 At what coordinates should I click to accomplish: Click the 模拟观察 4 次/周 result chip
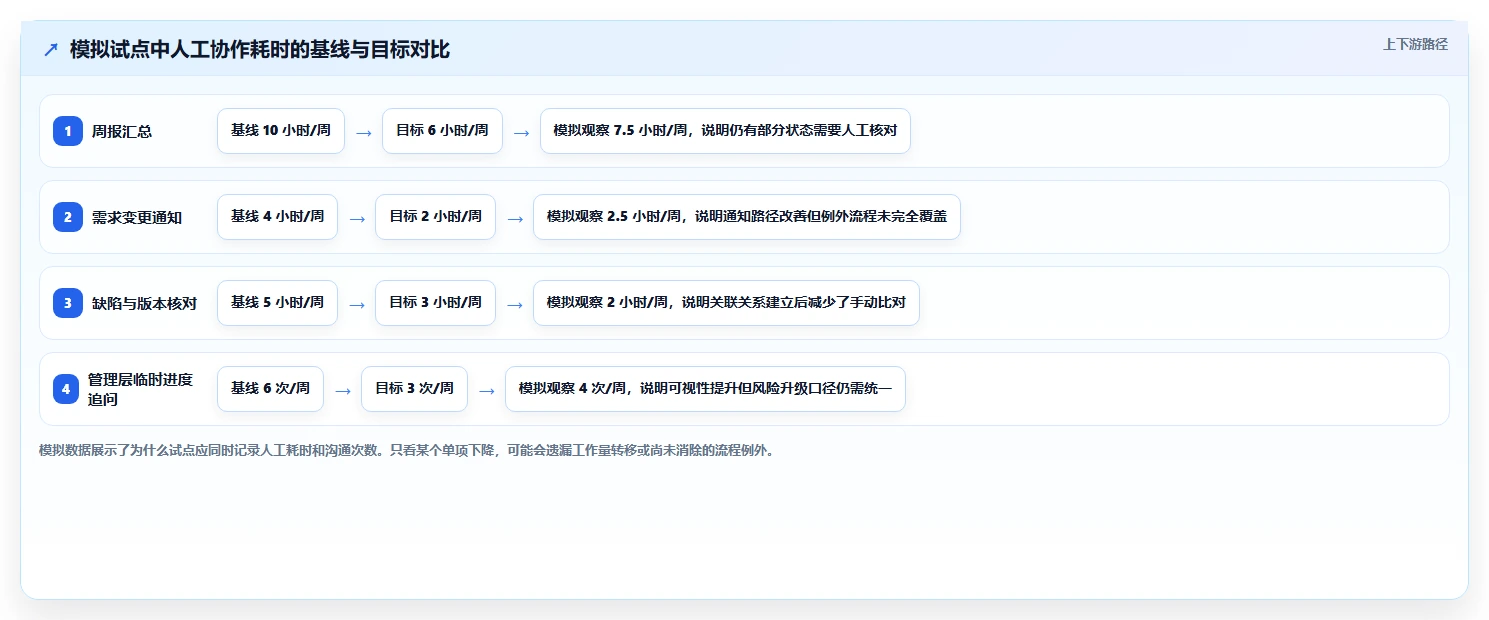(x=705, y=389)
